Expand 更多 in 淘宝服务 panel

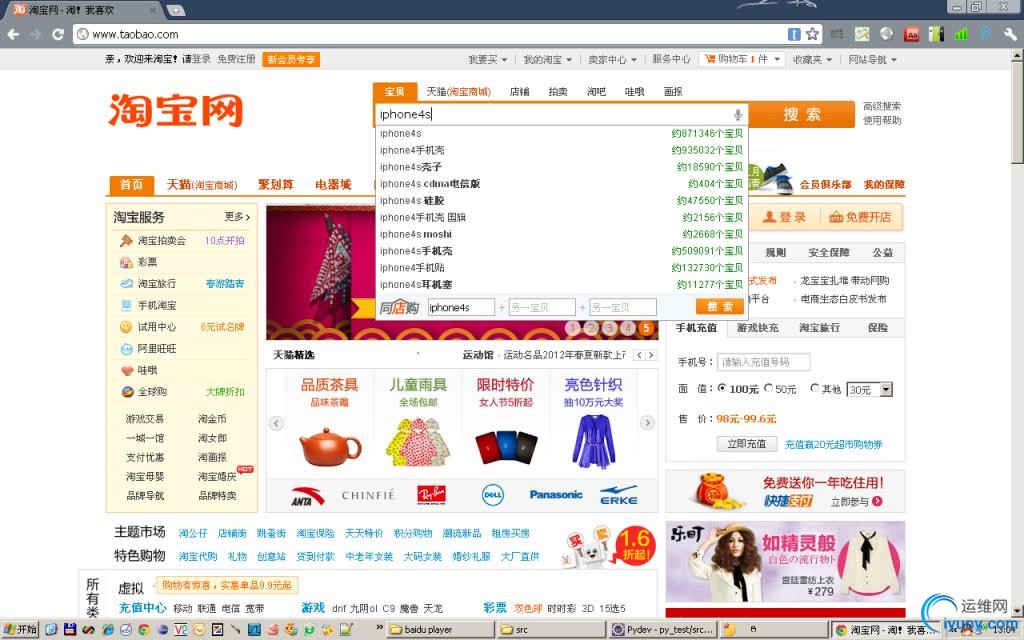236,217
